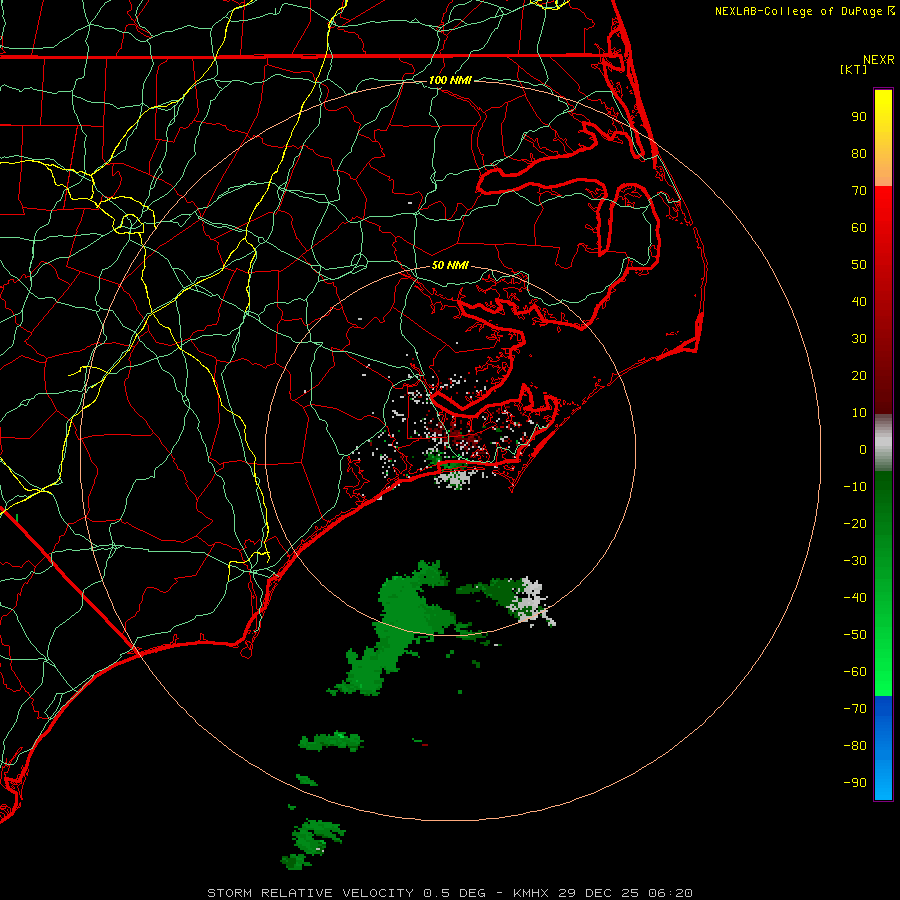Click the 40 value on velocity scale

[859, 302]
